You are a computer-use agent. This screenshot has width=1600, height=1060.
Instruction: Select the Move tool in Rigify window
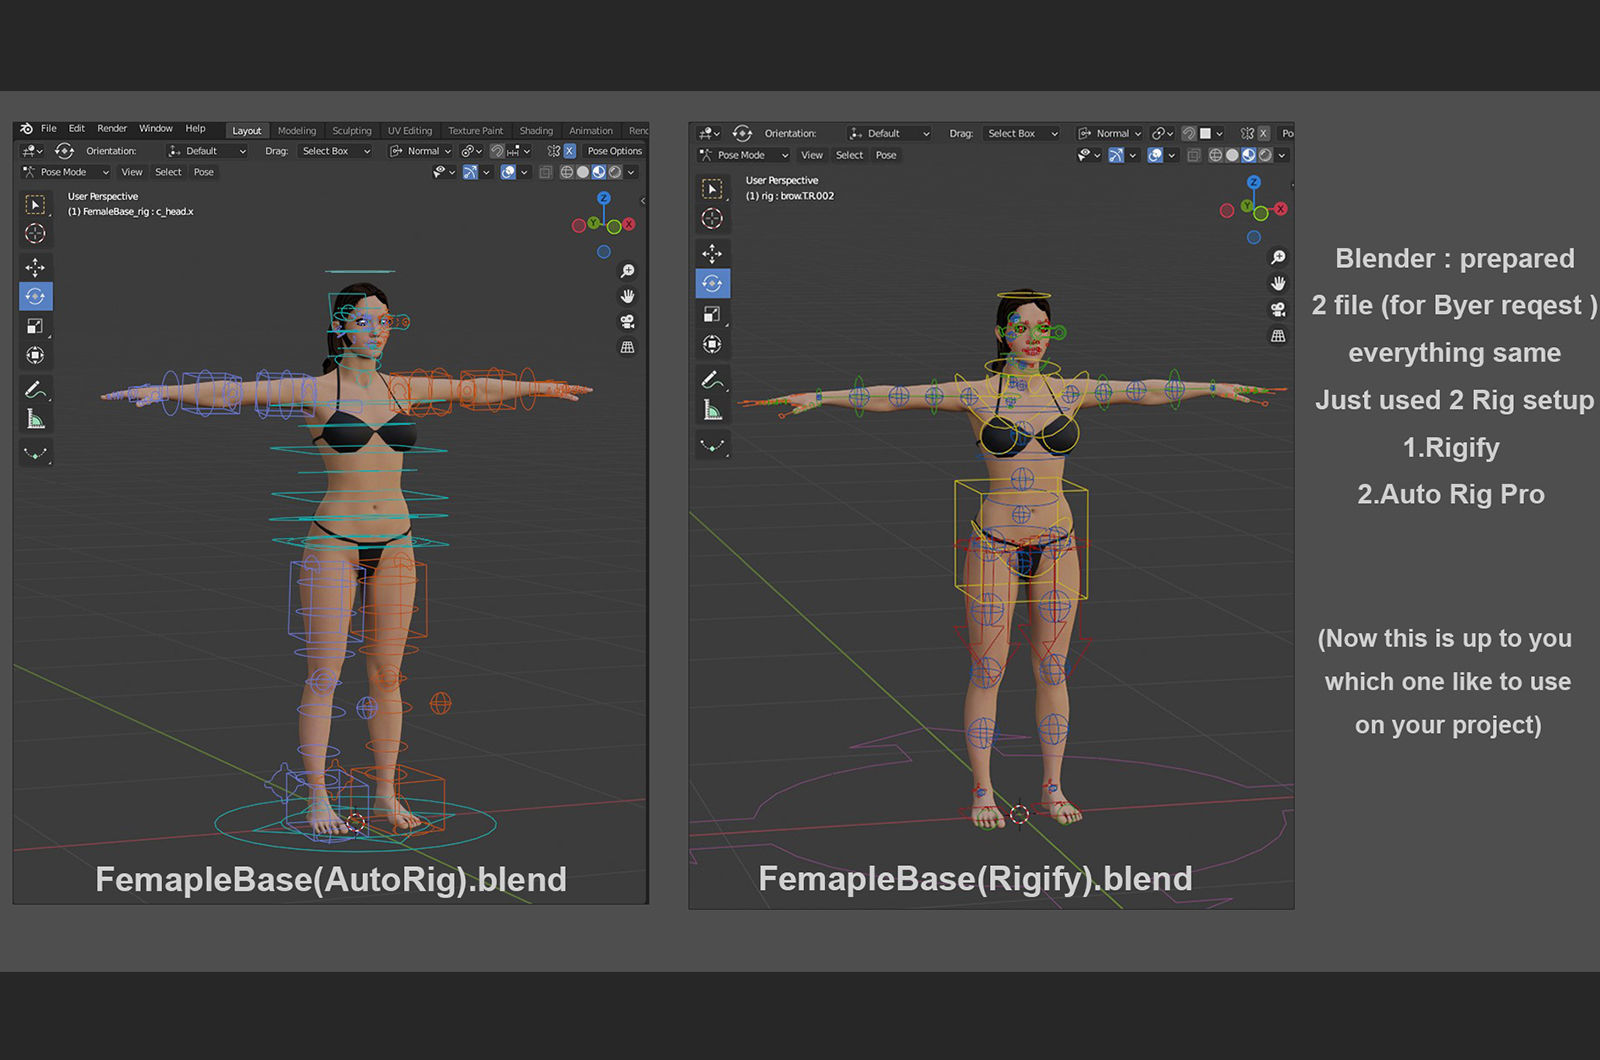[x=712, y=253]
